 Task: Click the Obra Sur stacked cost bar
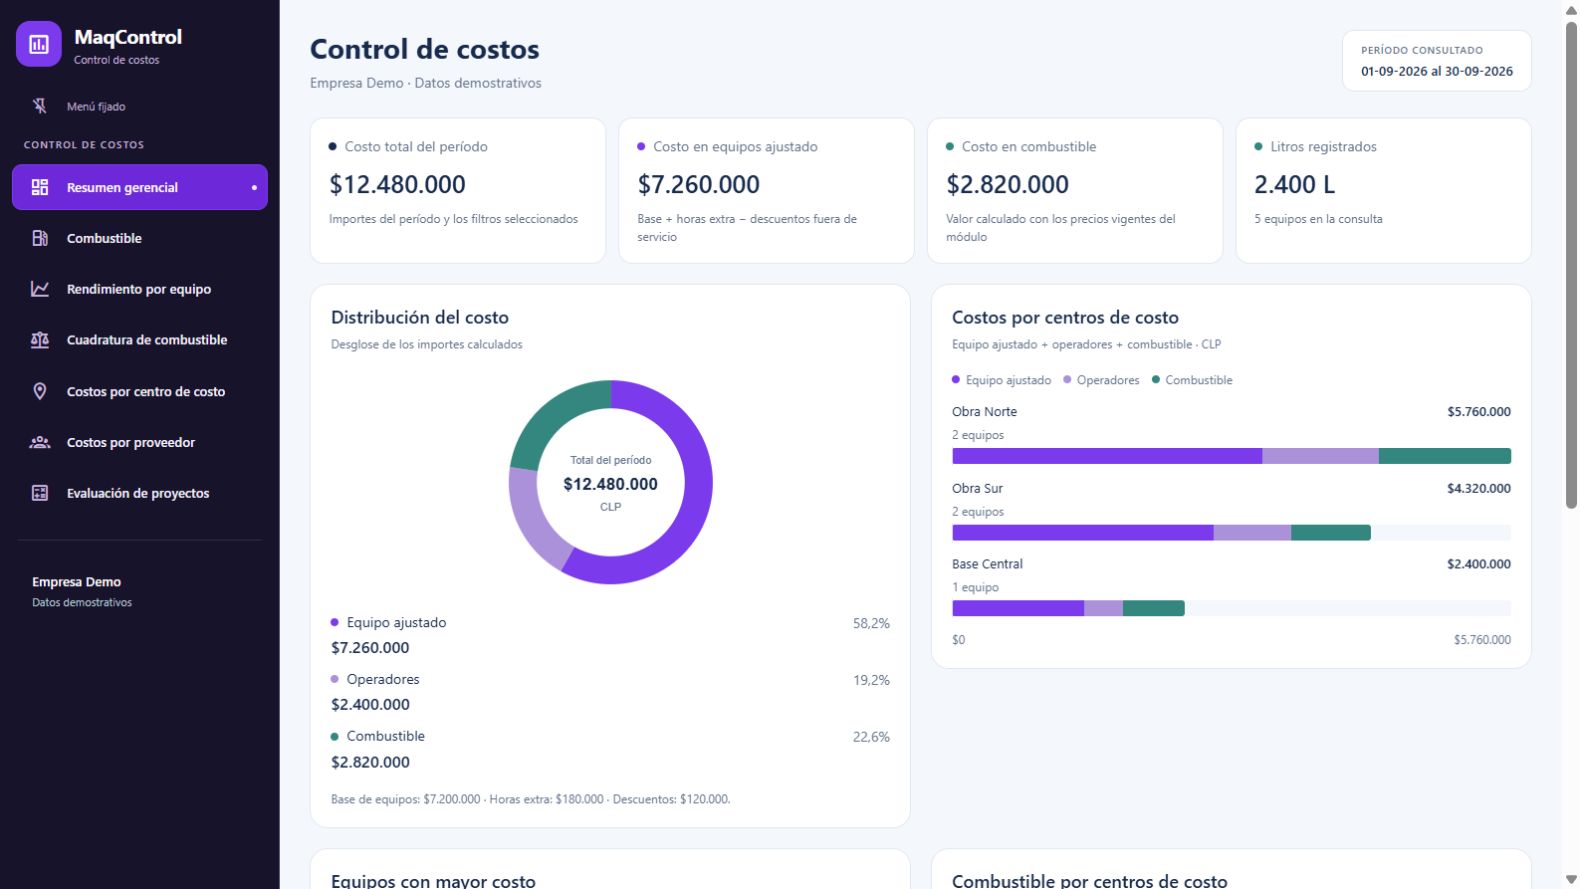pyautogui.click(x=1161, y=533)
